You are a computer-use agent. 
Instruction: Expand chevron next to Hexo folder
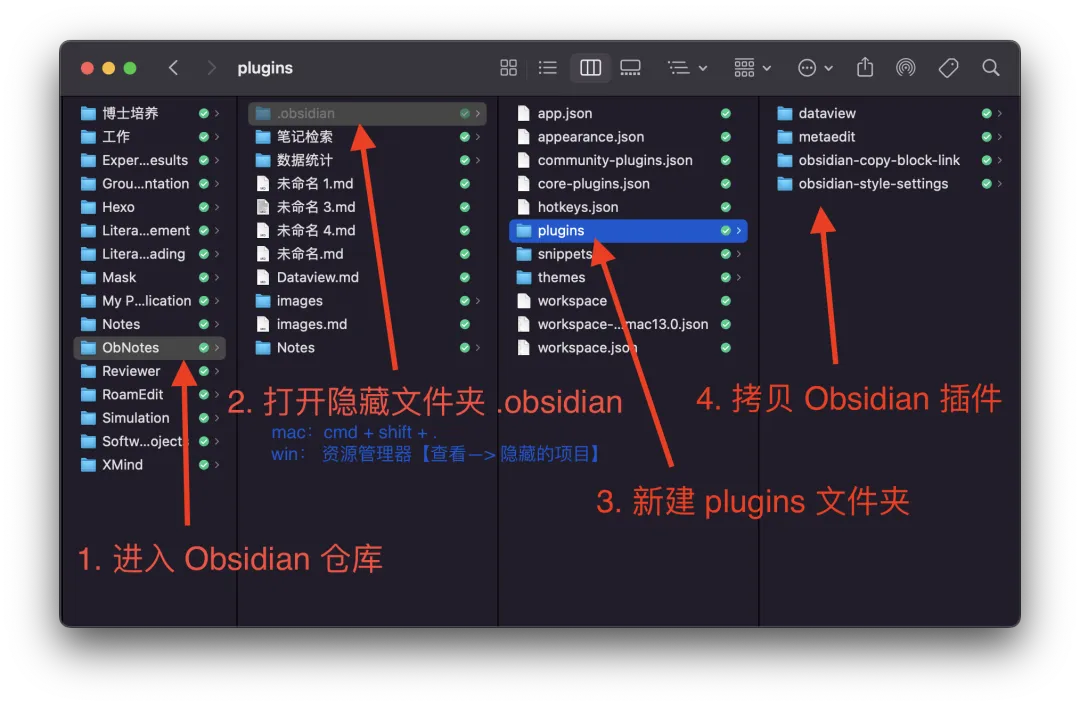(216, 207)
